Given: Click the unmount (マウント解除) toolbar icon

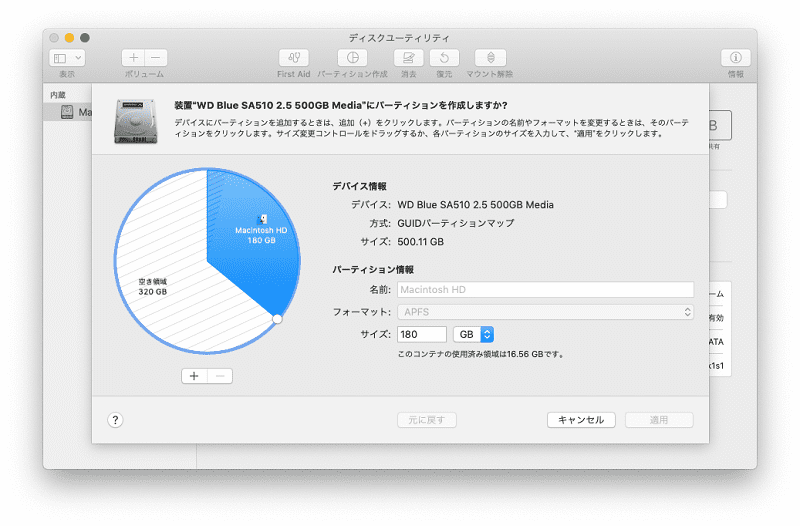Looking at the screenshot, I should (490, 58).
